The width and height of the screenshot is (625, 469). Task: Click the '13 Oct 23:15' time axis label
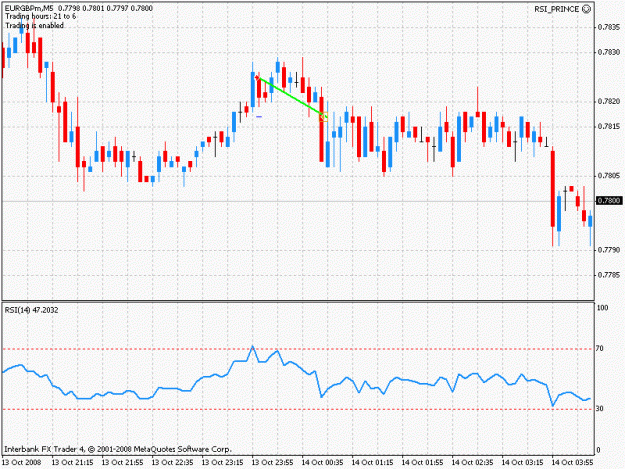[222, 463]
